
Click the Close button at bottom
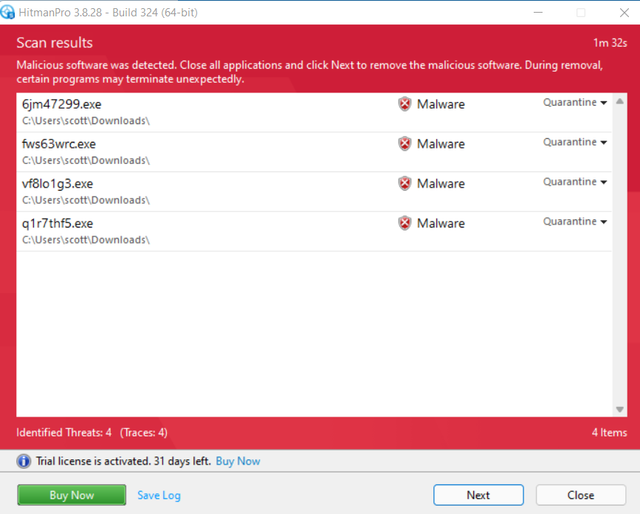580,495
